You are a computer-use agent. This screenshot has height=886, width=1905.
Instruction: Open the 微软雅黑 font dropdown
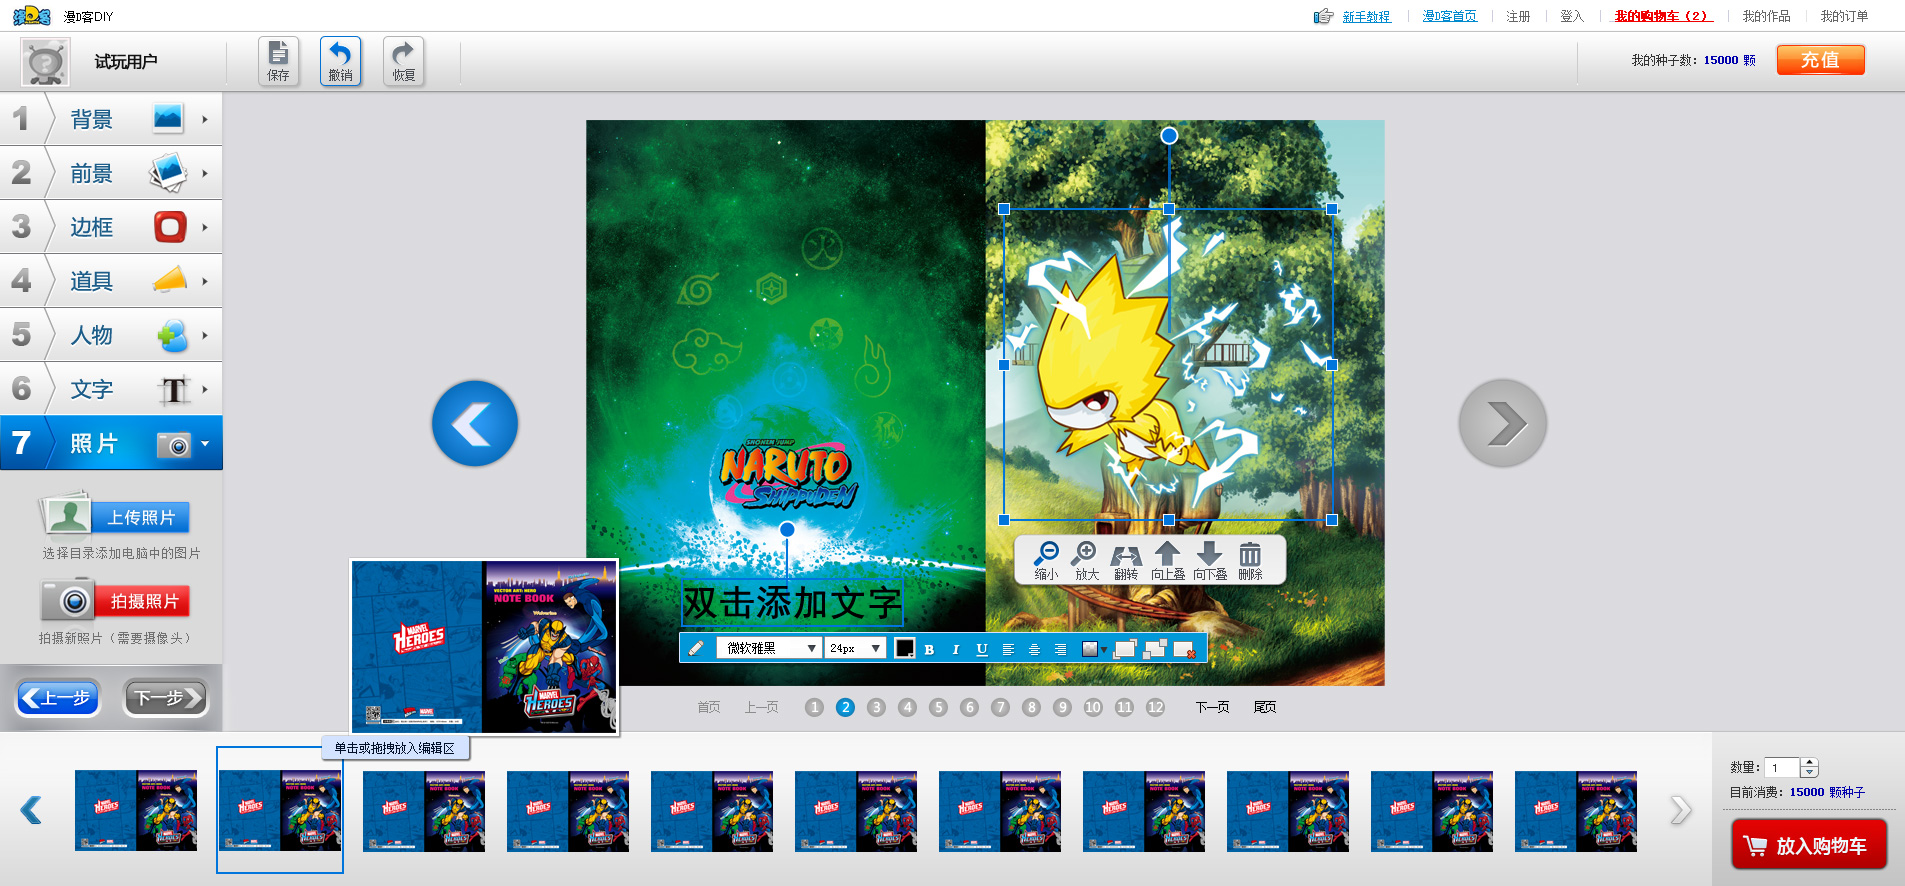[769, 648]
